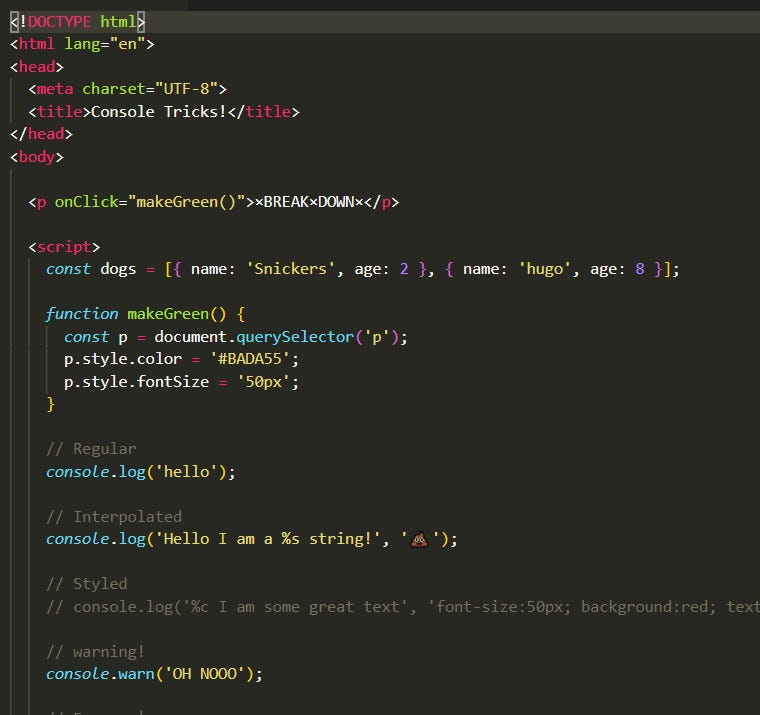The image size is (760, 715).
Task: Click the commented '%c I am some great text' line
Action: point(403,607)
